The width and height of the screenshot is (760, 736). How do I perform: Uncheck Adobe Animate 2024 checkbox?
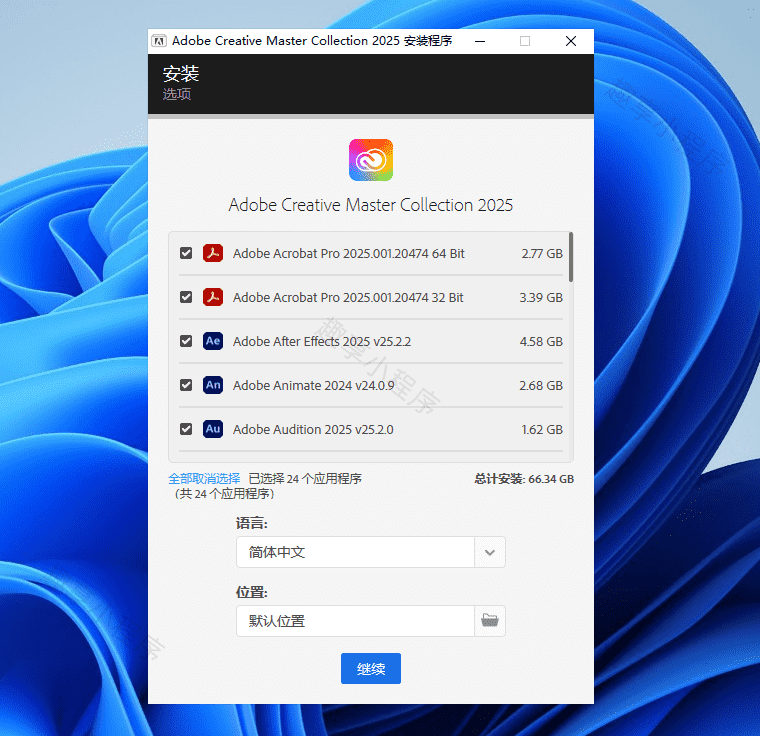click(186, 385)
